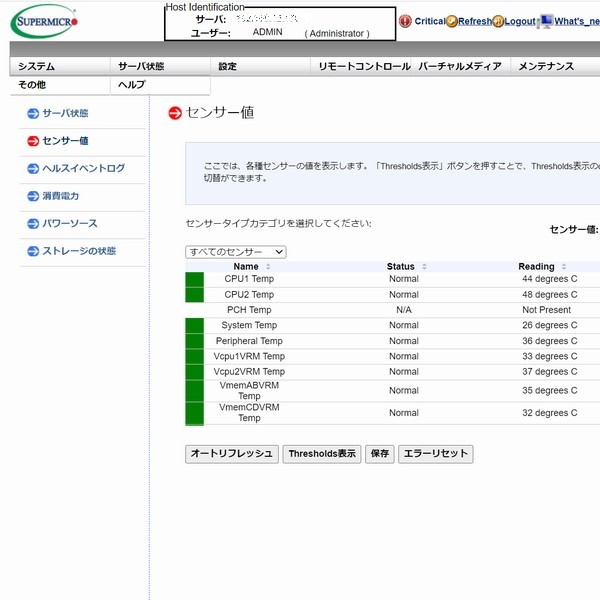Open ヘルスイベントログ from the sidebar
This screenshot has height=600, width=600.
[83, 169]
